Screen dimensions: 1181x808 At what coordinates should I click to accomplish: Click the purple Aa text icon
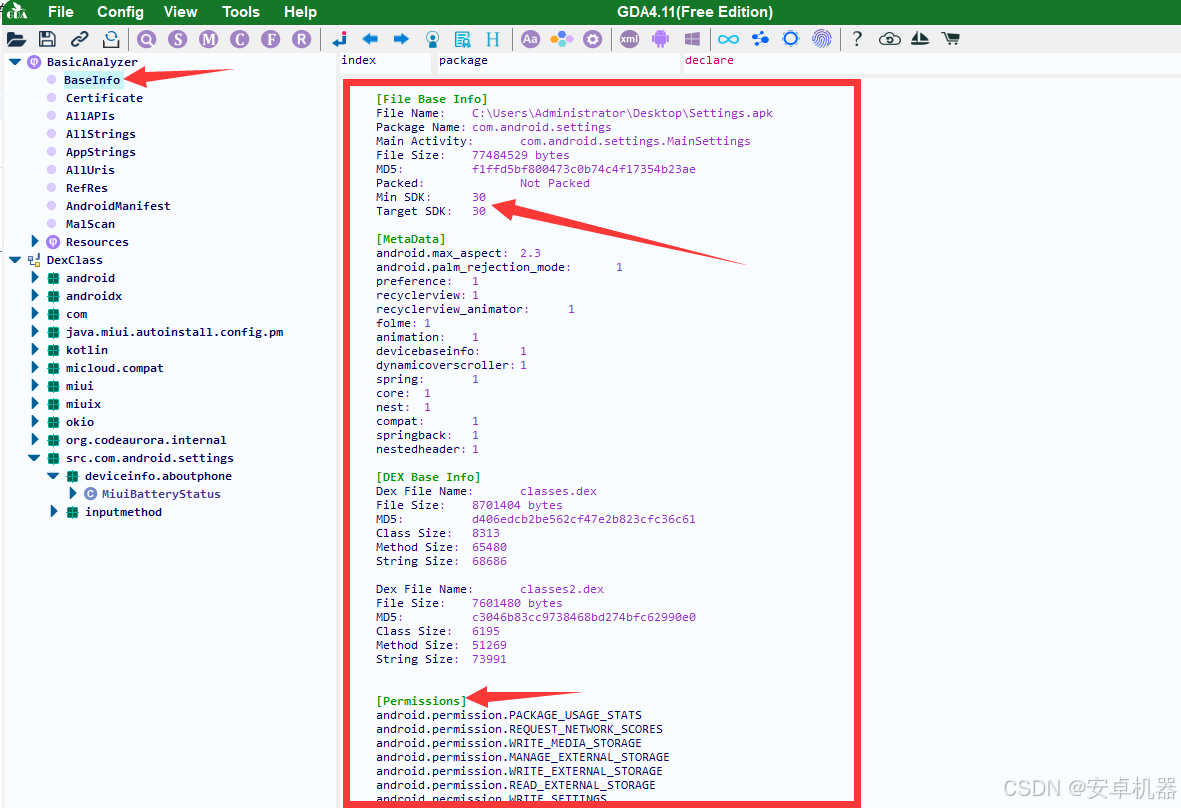tap(530, 39)
